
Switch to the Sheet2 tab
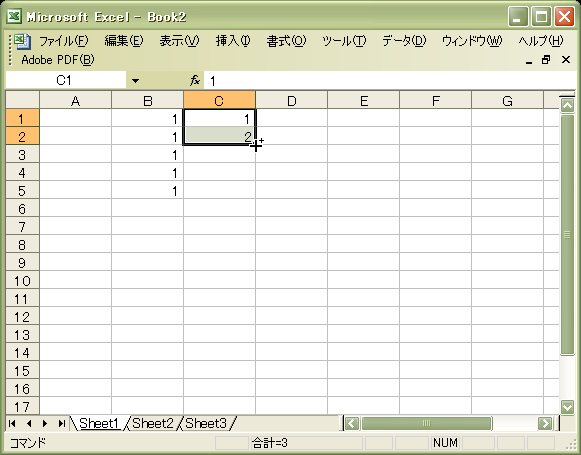tap(153, 423)
